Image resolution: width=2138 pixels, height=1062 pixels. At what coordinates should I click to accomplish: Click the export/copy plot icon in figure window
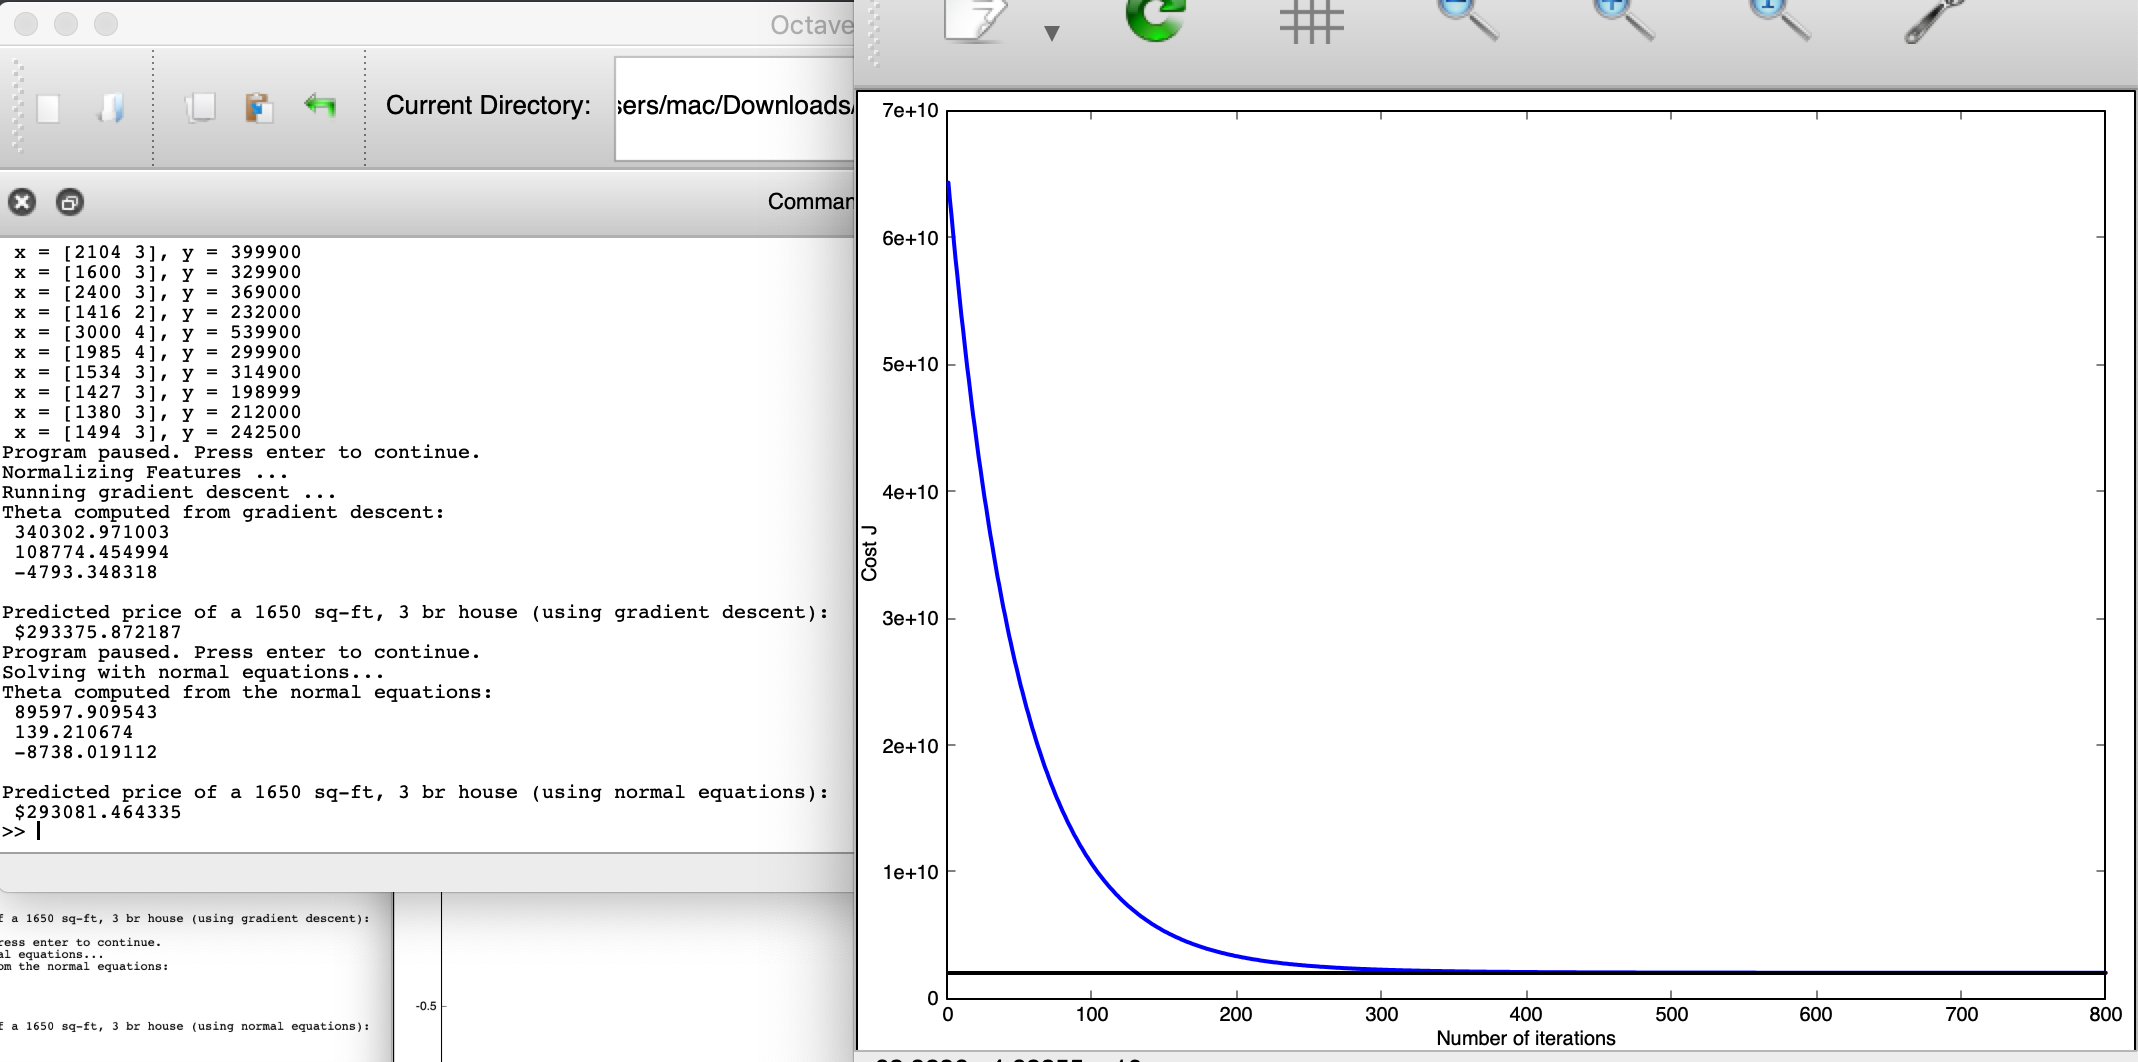(975, 20)
